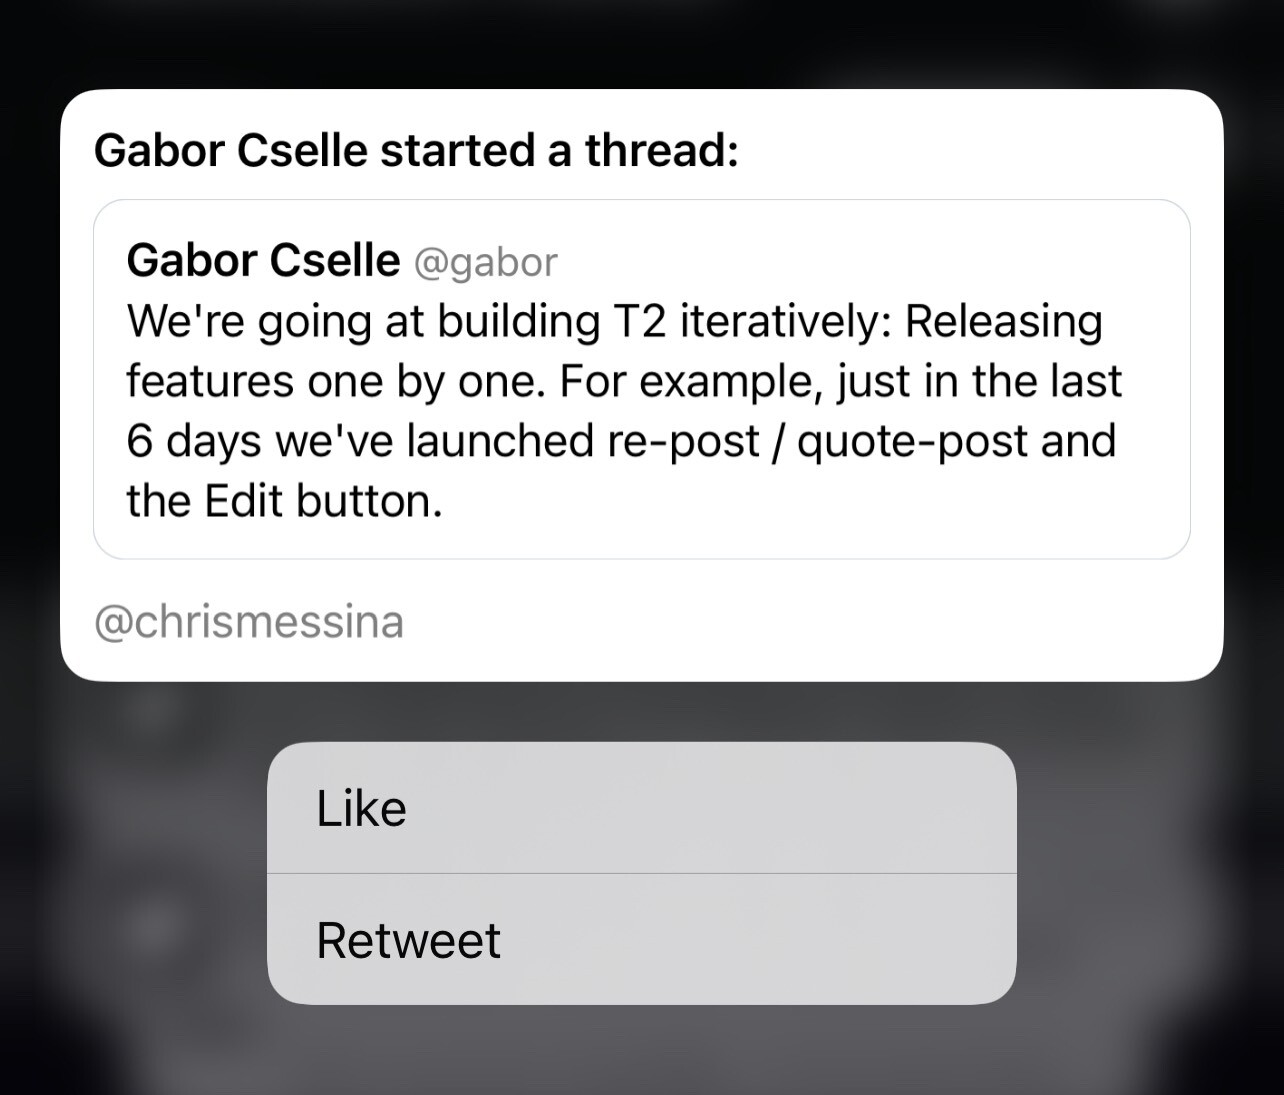Click the 'features one by one' tweet line
Image resolution: width=1284 pixels, height=1095 pixels.
pos(624,381)
